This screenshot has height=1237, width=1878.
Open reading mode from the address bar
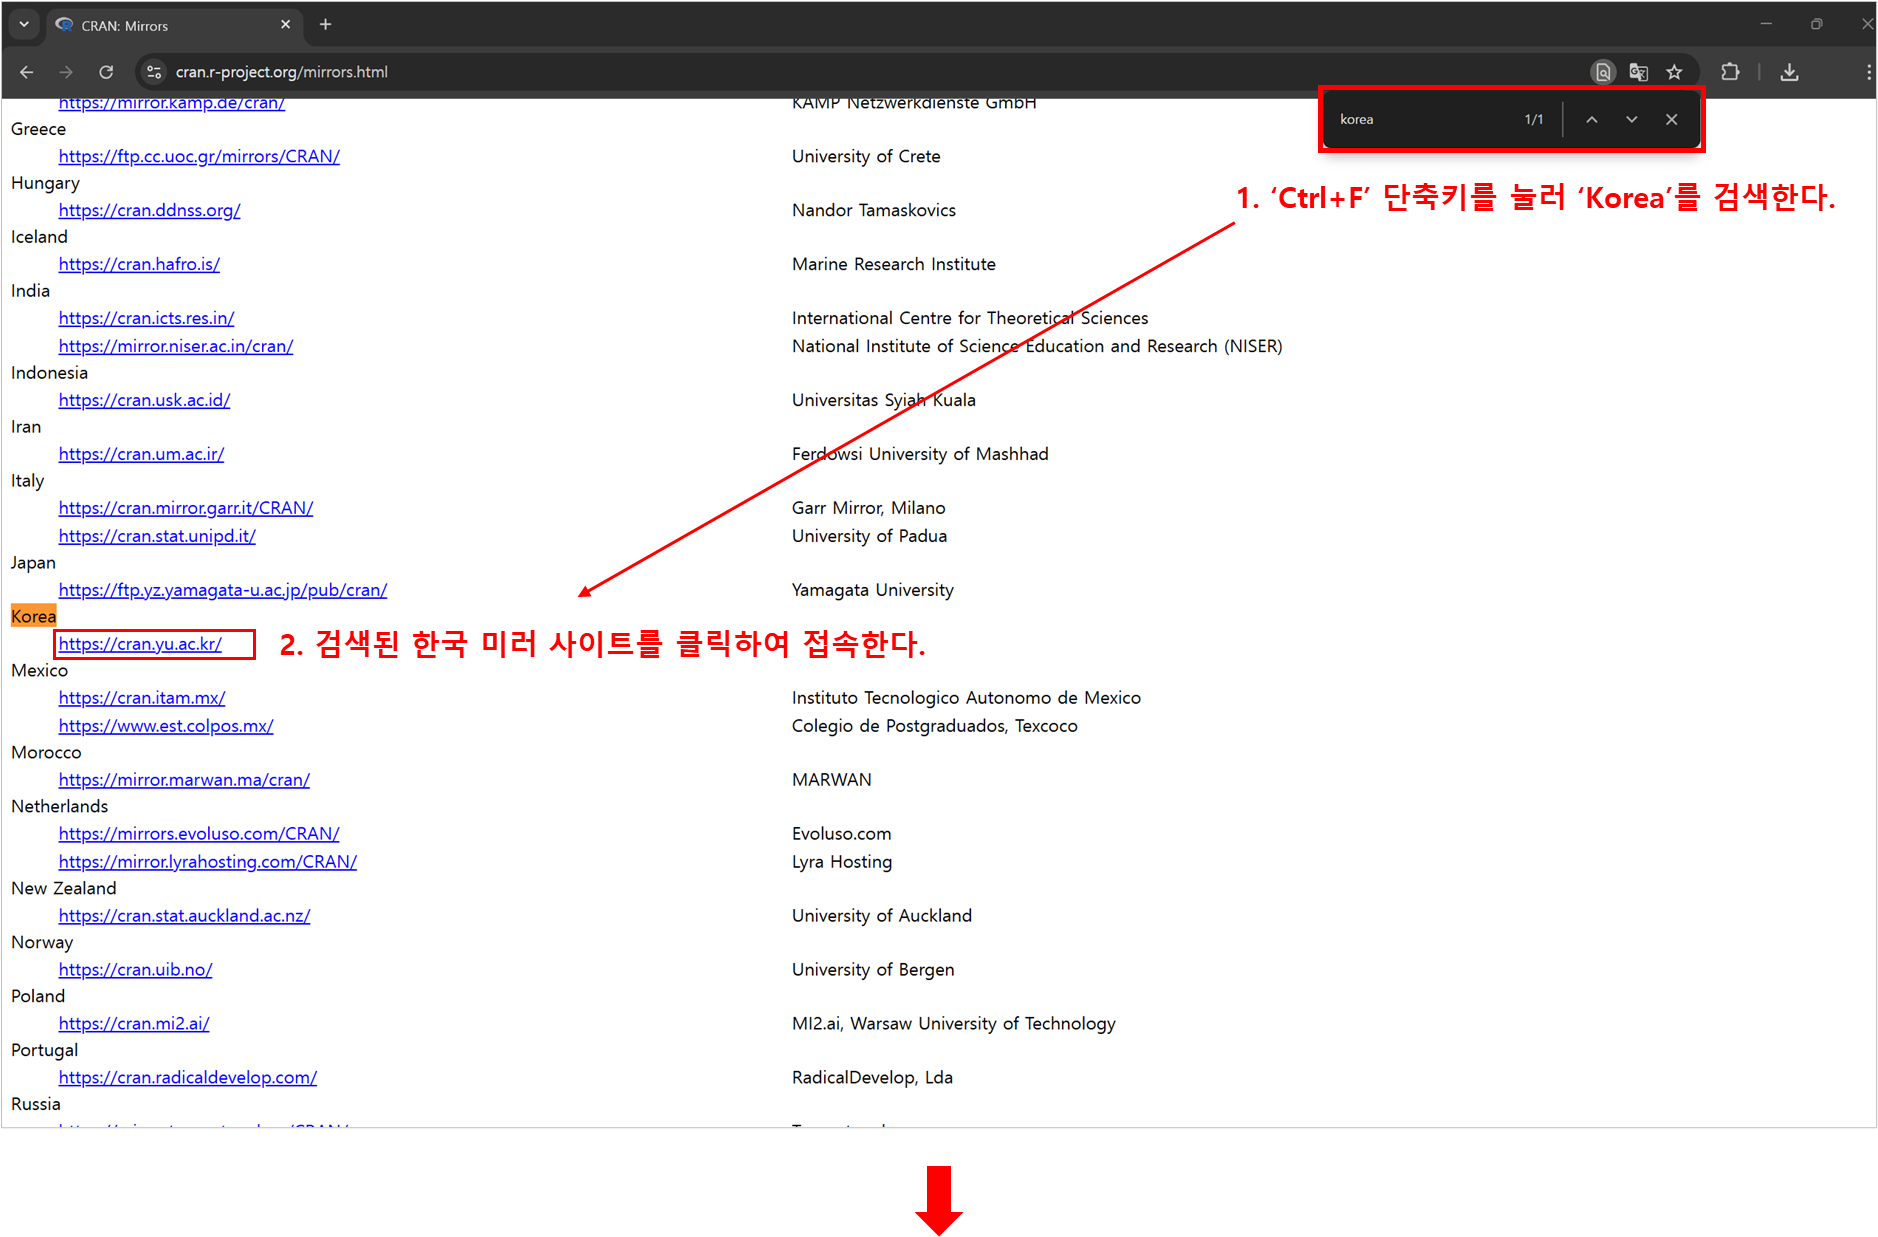1603,71
